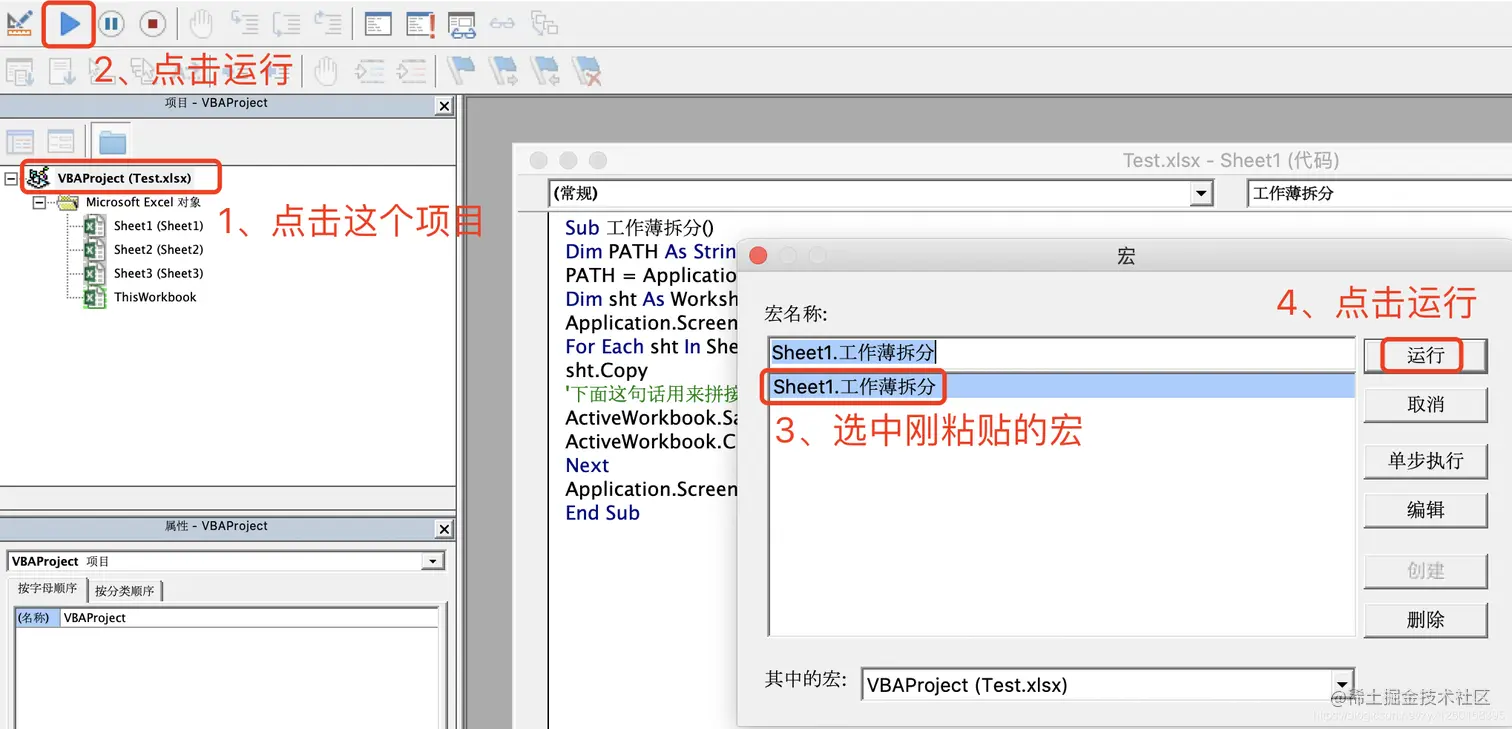Click the Quick Watch glasses icon
The width and height of the screenshot is (1512, 729).
(x=502, y=23)
